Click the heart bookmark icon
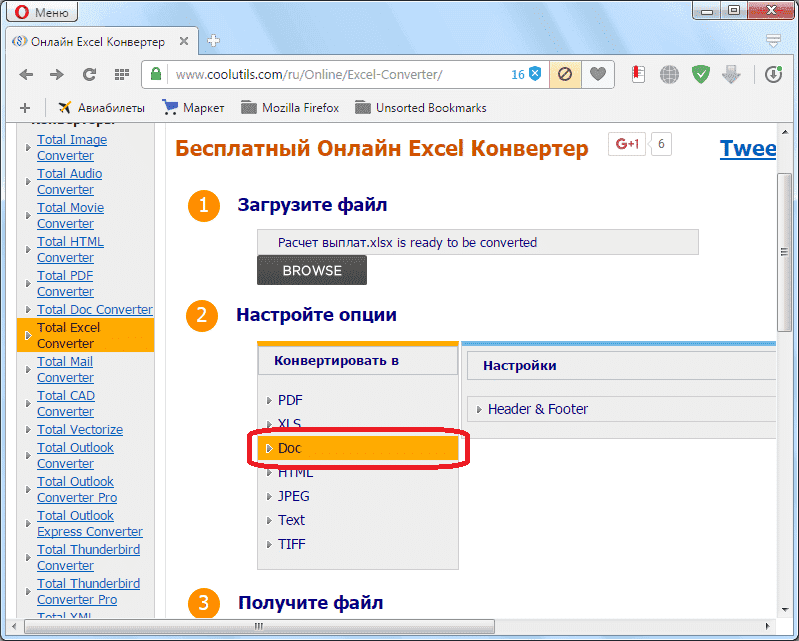Image resolution: width=799 pixels, height=641 pixels. tap(597, 74)
